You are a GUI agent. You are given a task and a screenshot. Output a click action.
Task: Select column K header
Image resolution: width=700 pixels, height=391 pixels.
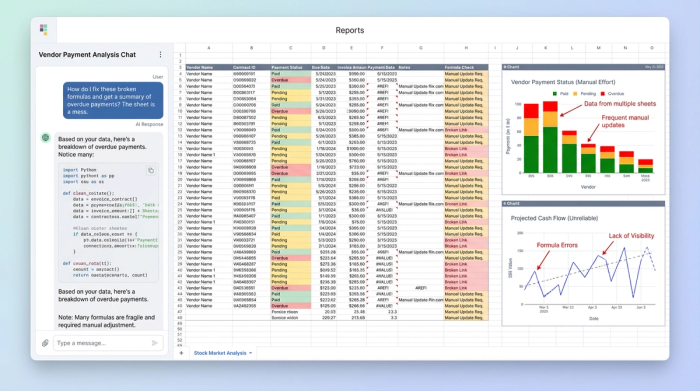(546, 48)
